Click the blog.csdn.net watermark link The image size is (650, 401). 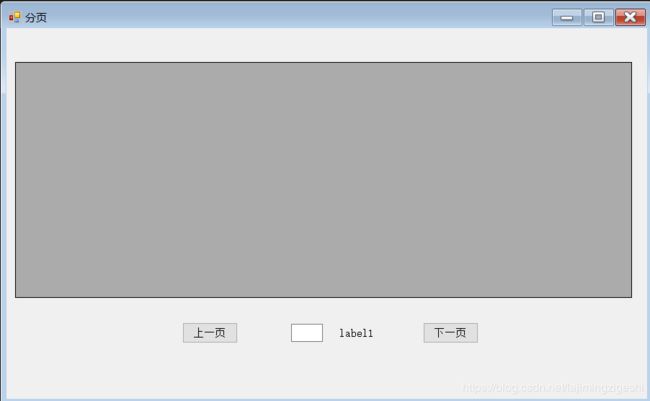[553, 388]
